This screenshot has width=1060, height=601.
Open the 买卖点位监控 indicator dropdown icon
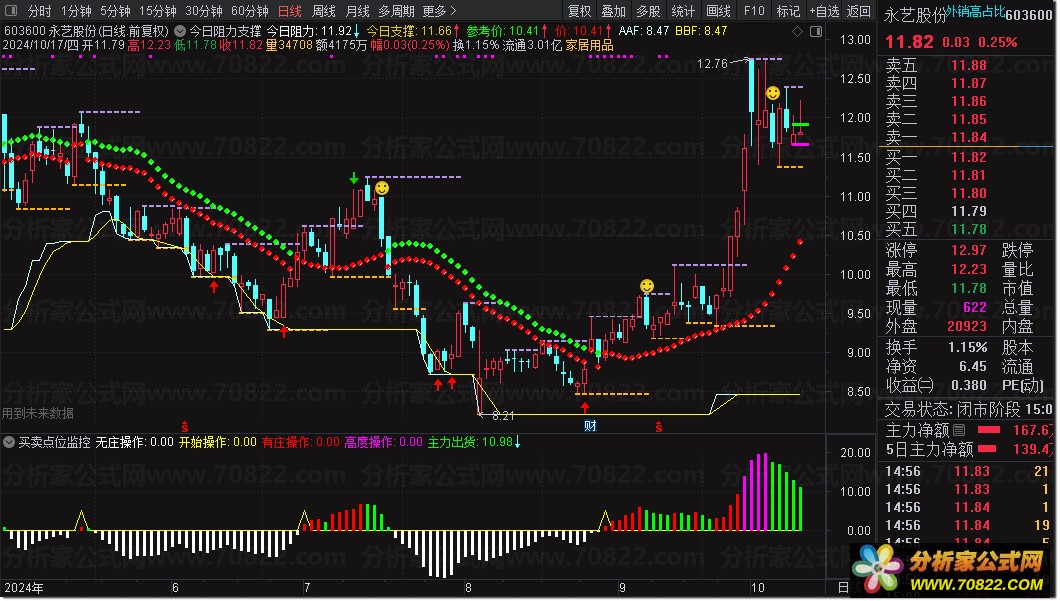click(x=9, y=442)
